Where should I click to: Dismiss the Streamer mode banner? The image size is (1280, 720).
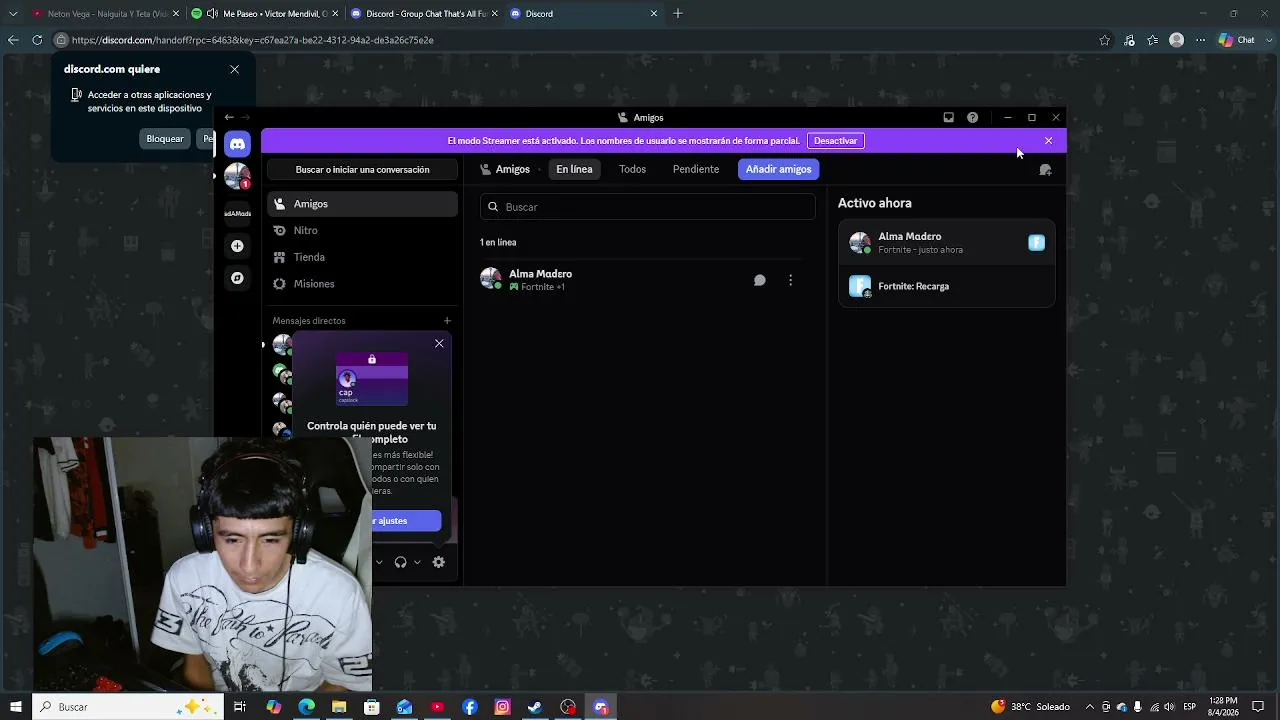click(1048, 141)
